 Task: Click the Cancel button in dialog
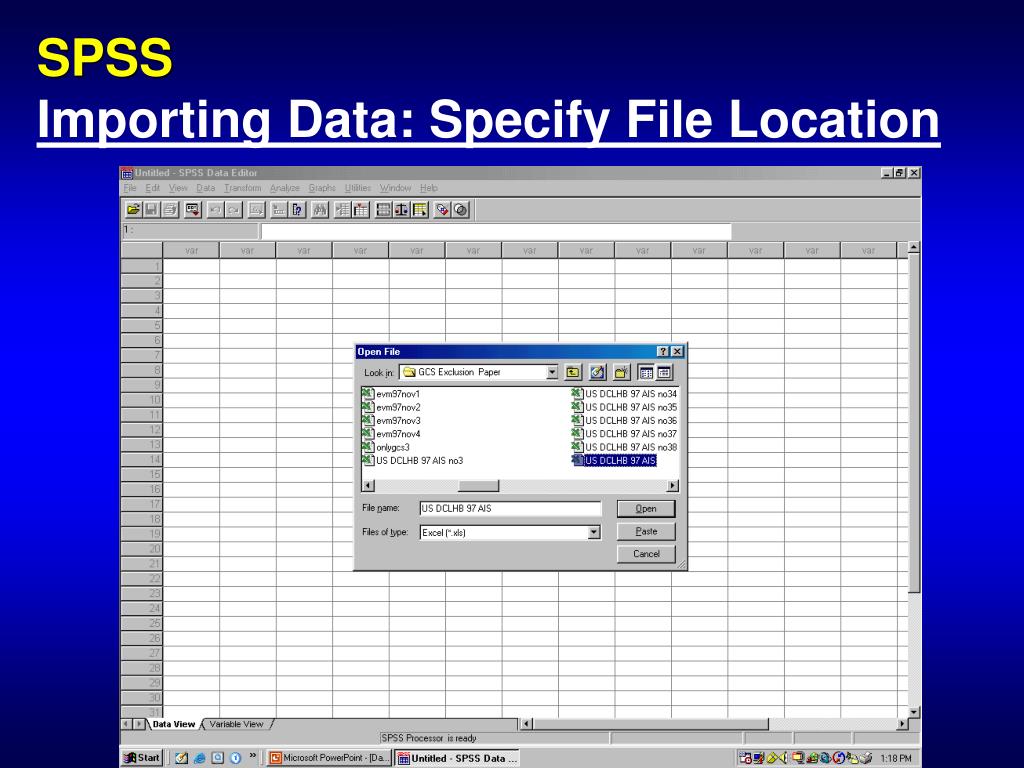646,554
